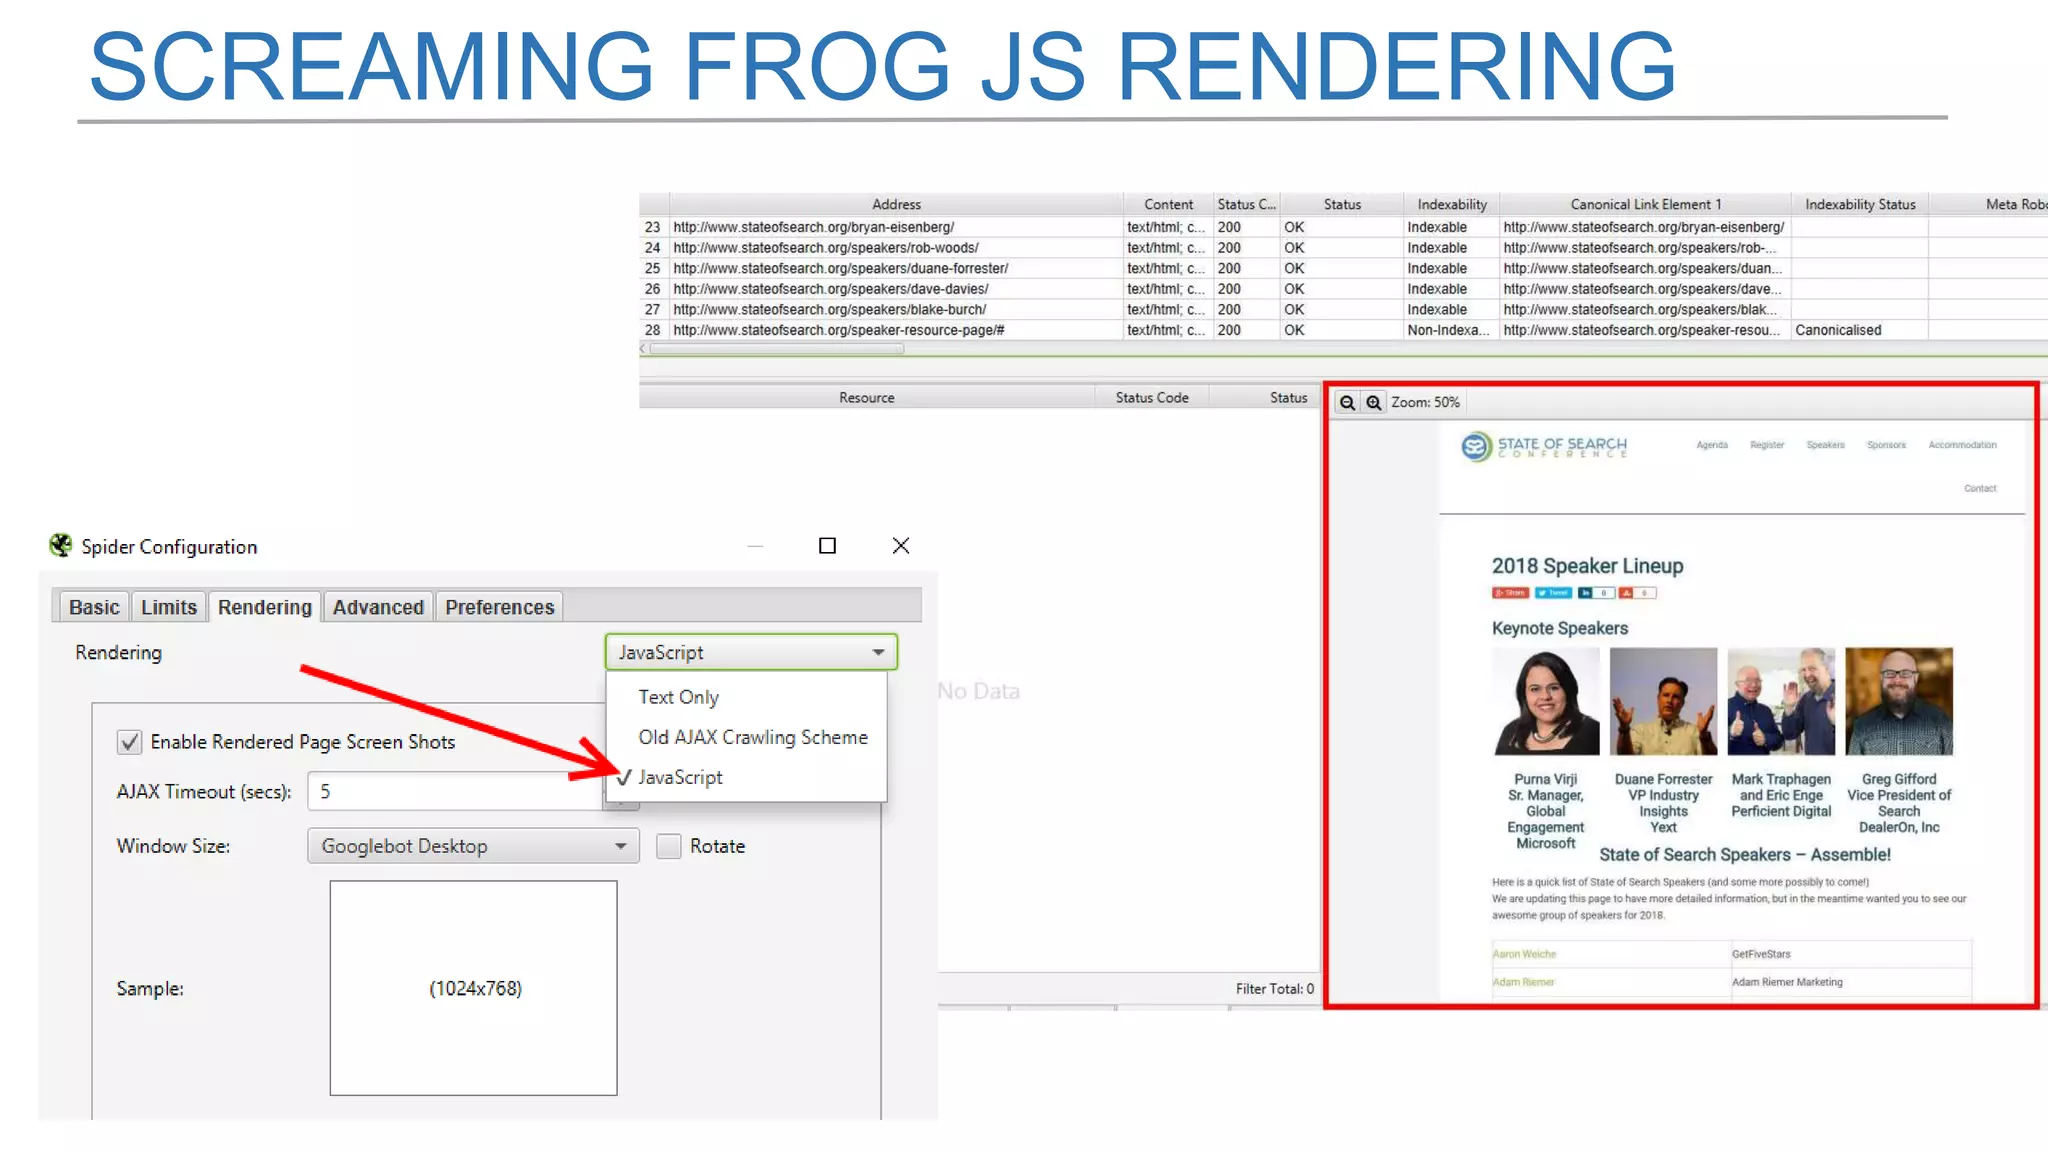Viewport: 2048px width, 1152px height.
Task: Click the AJAX Timeout input field
Action: click(455, 791)
